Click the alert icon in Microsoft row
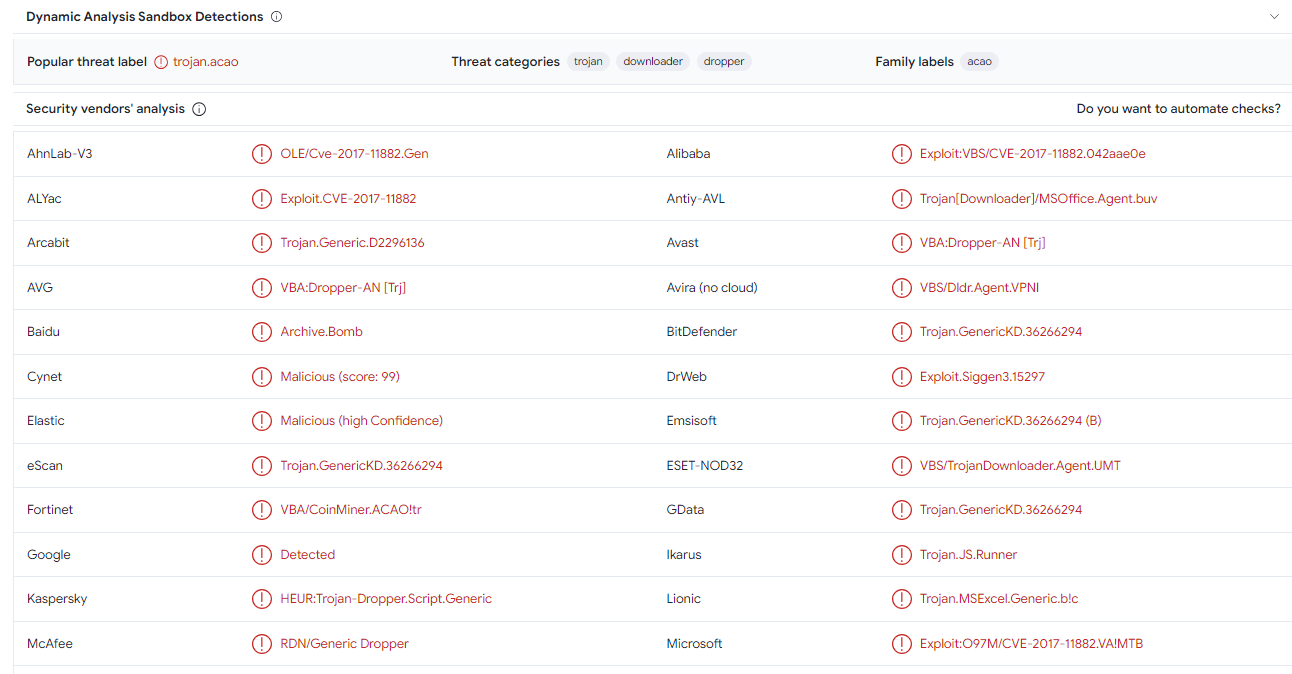The height and width of the screenshot is (674, 1292). pyautogui.click(x=901, y=644)
